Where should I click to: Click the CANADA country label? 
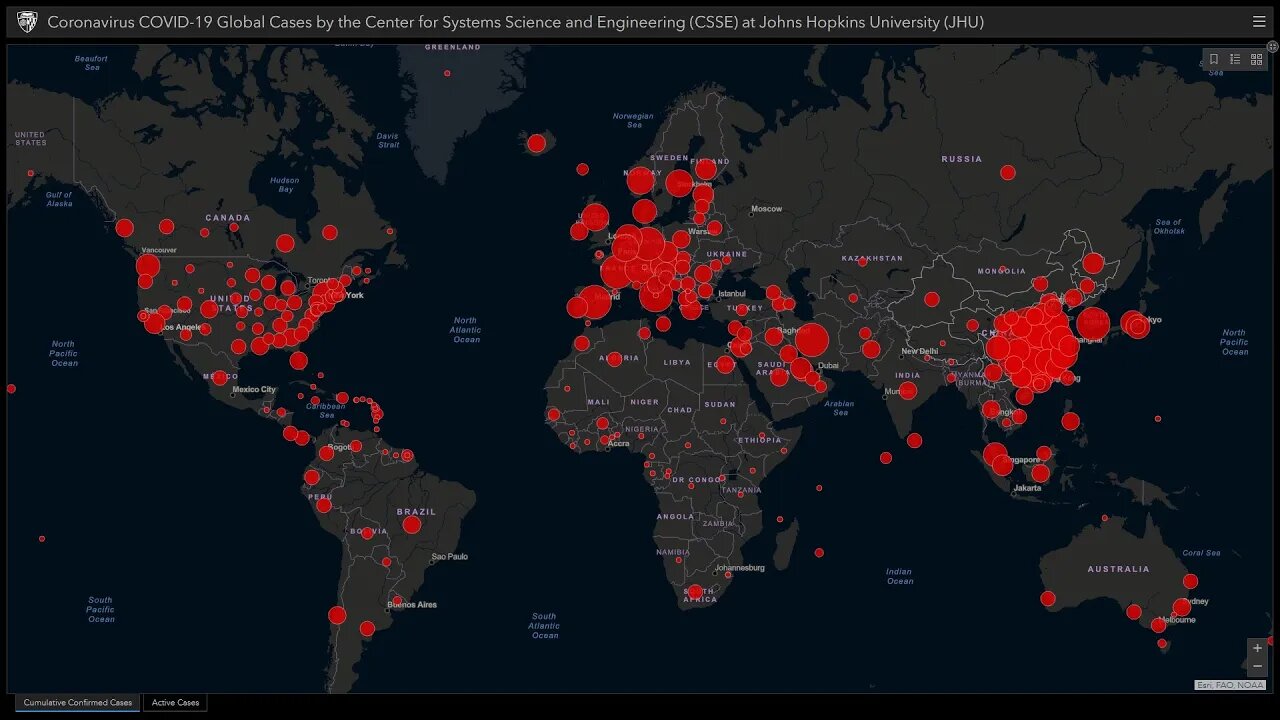coord(228,217)
